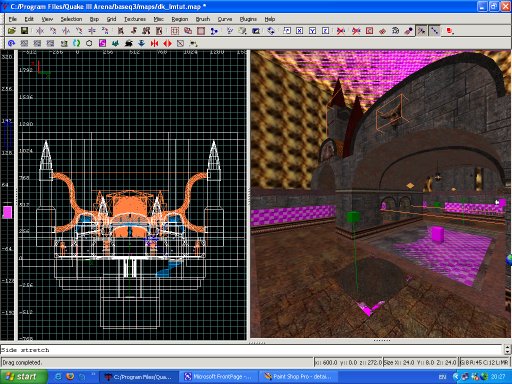Toggle the first red crossed-out selection filter icon
Viewport: 512px width, 384px height.
click(x=341, y=31)
